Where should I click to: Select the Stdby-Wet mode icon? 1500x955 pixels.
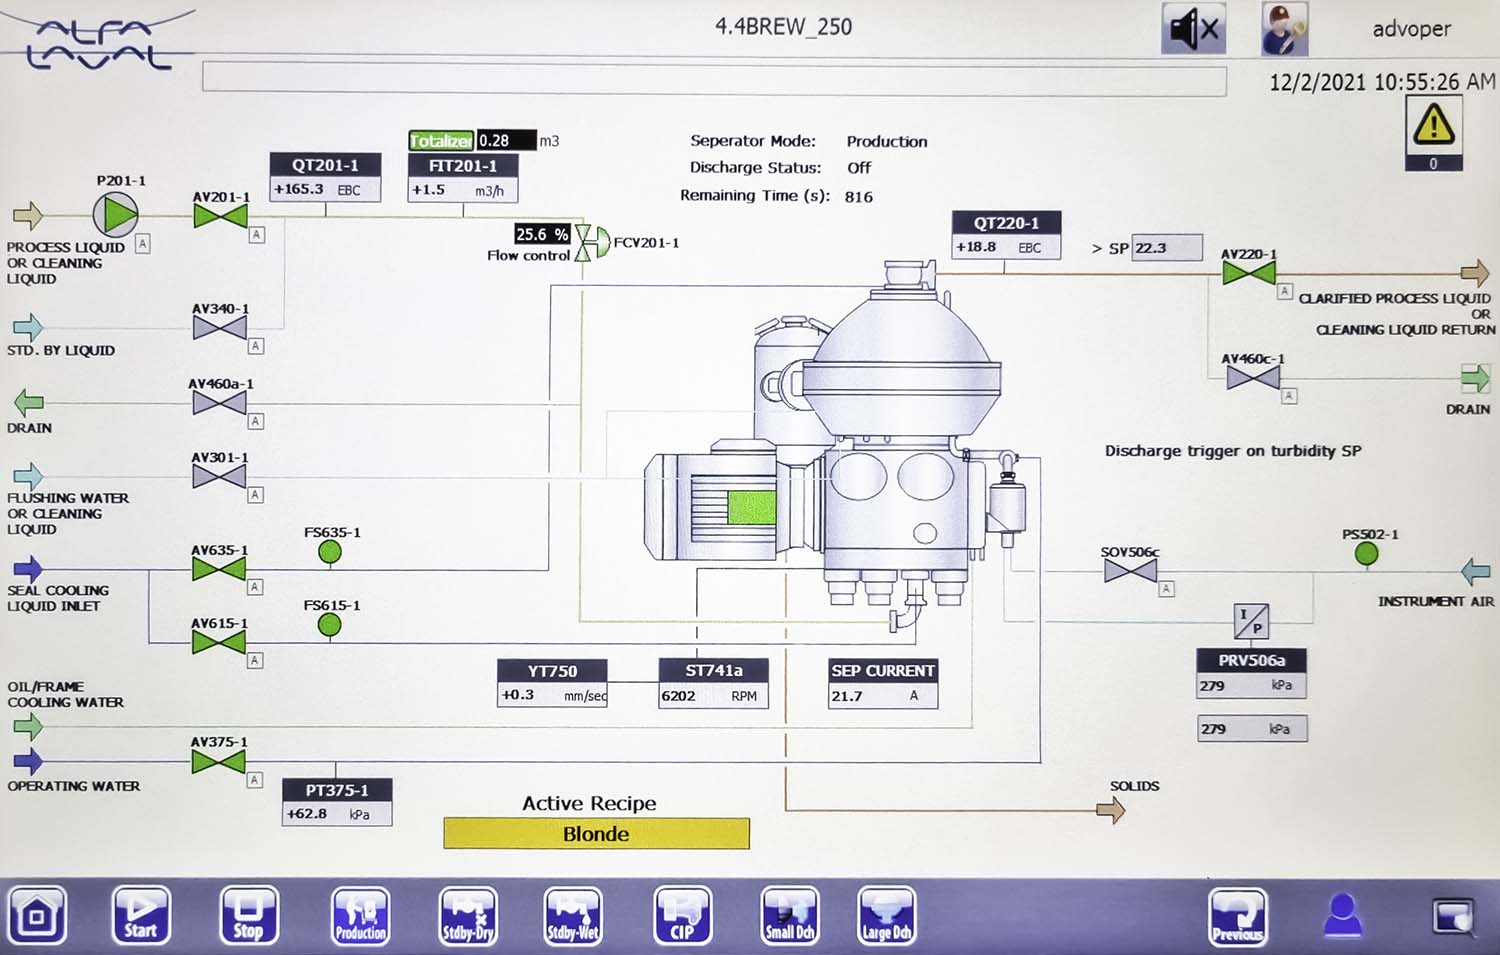click(x=573, y=915)
